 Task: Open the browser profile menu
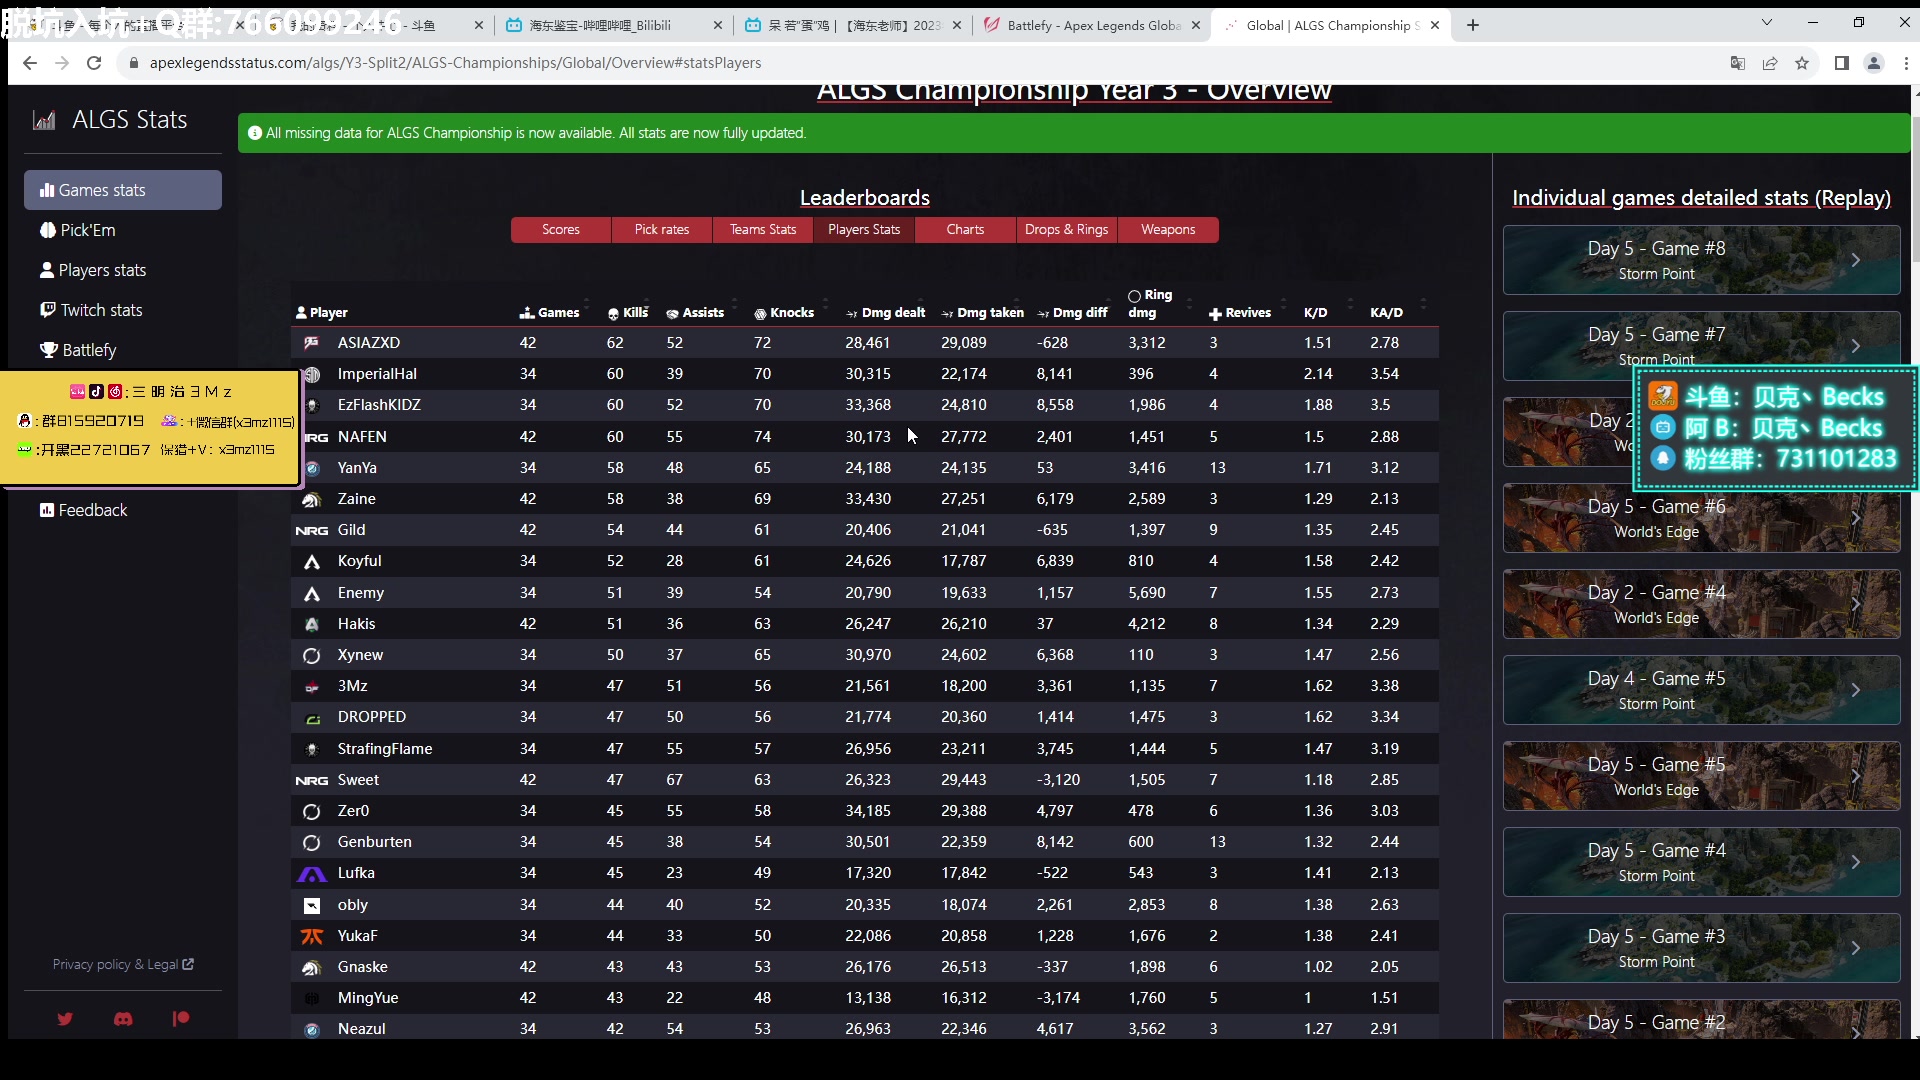click(x=1874, y=63)
